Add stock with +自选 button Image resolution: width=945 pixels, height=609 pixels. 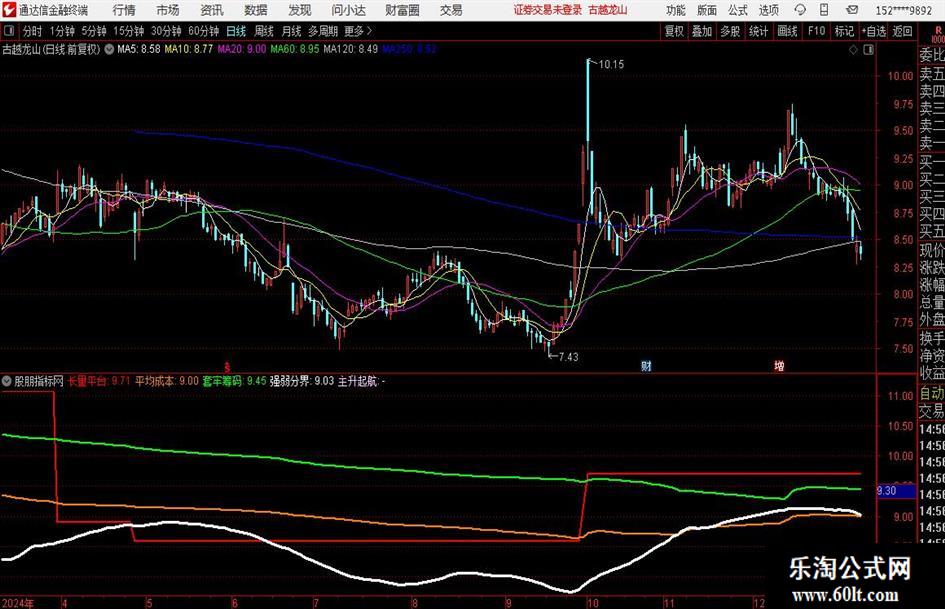tap(874, 31)
